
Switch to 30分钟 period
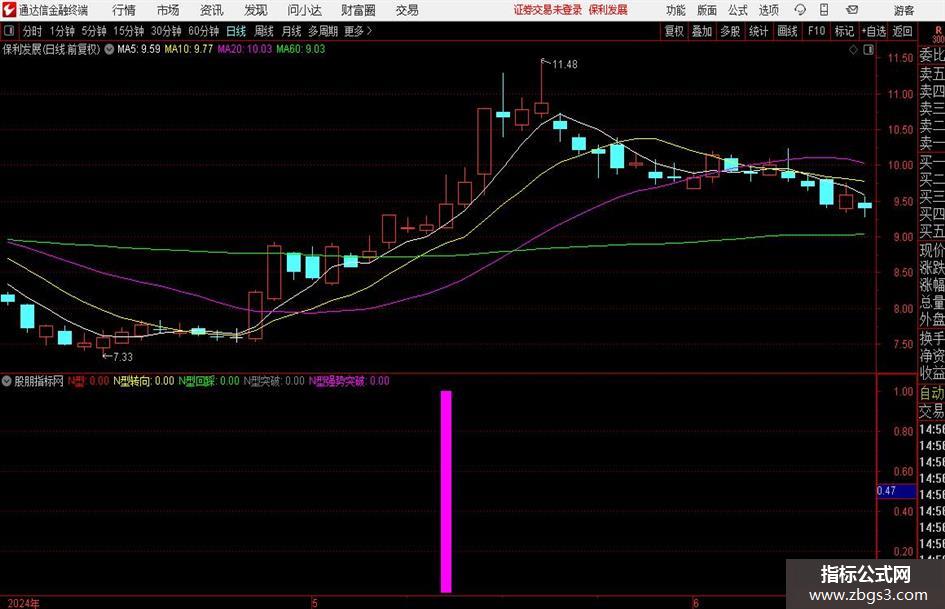pyautogui.click(x=166, y=31)
